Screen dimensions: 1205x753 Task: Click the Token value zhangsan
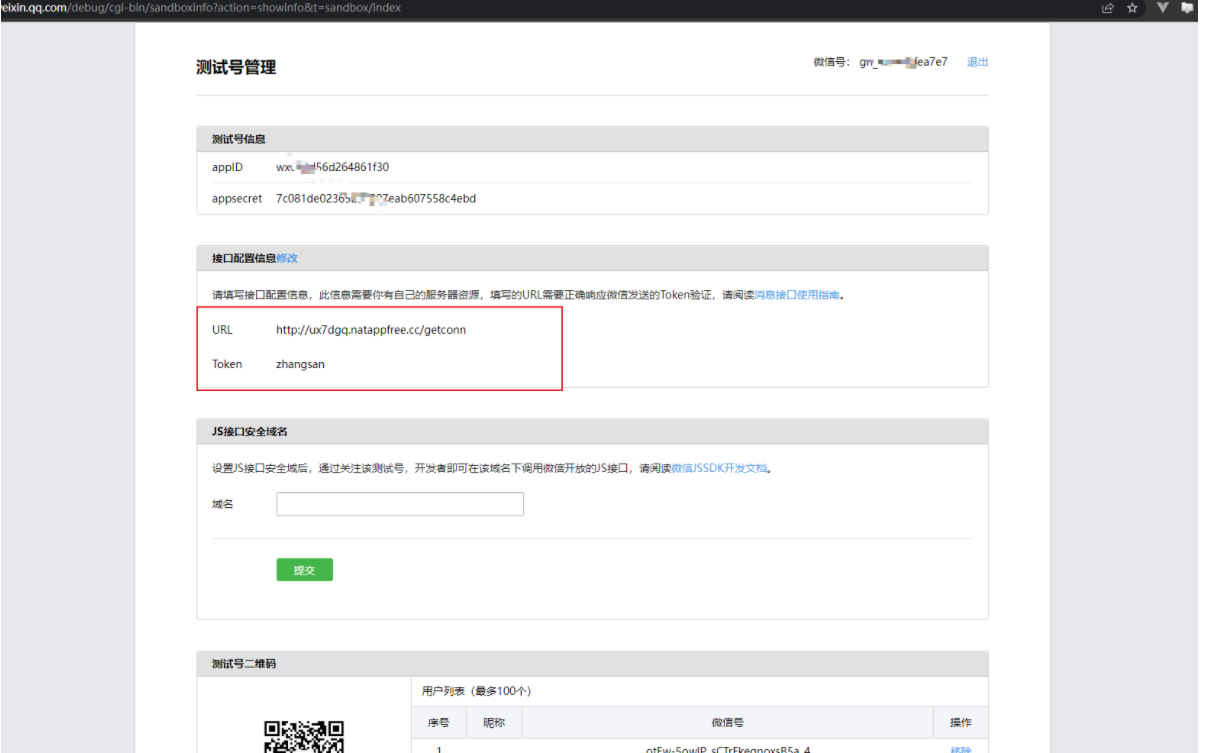[300, 365]
